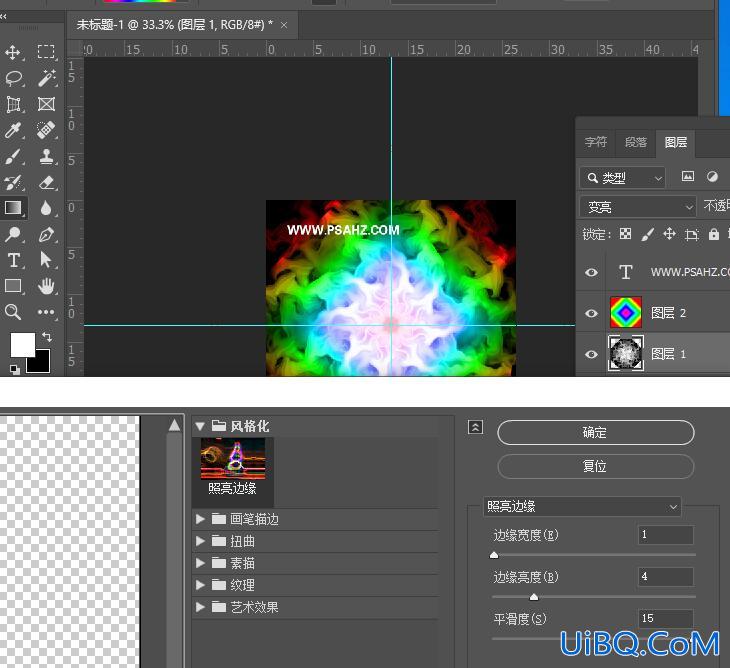Select the Move tool
This screenshot has height=668, width=730.
(13, 52)
